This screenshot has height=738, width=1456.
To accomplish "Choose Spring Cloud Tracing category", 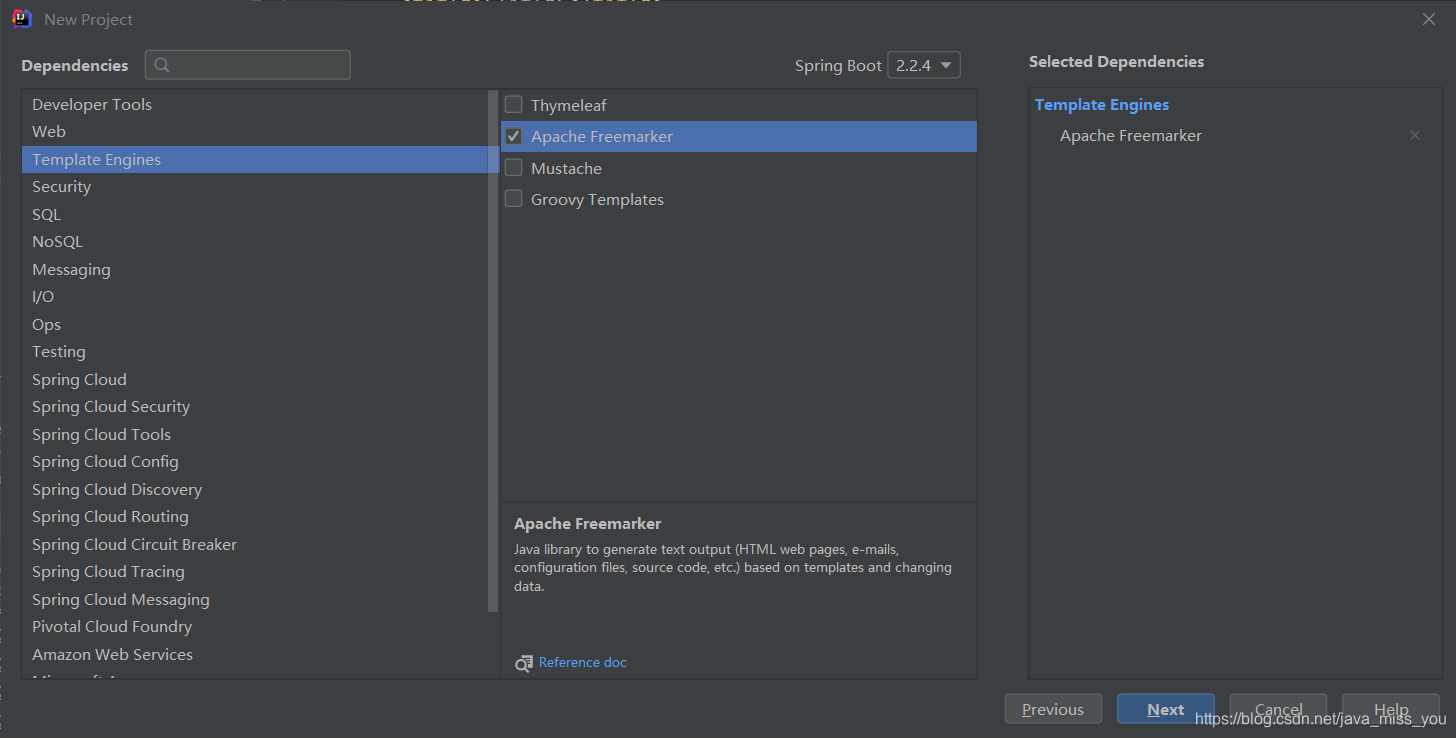I will point(254,572).
